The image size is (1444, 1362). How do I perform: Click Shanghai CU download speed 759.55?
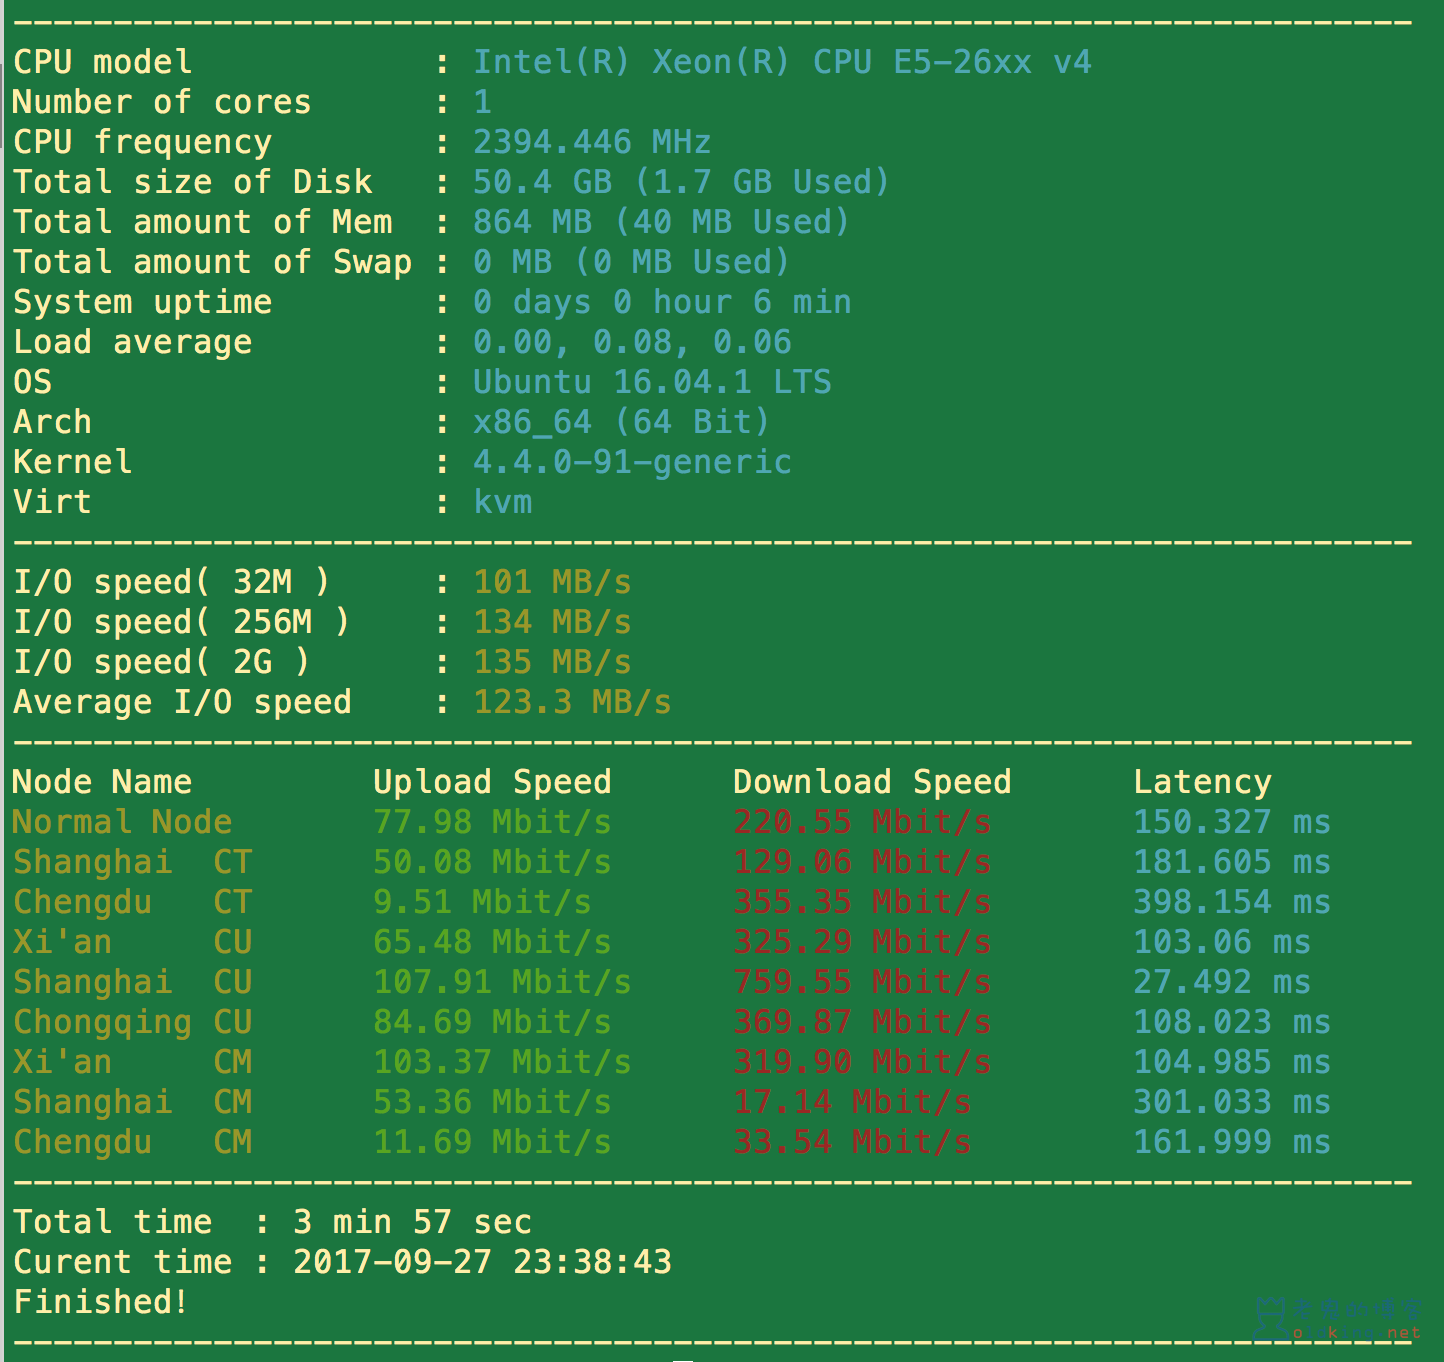(862, 982)
